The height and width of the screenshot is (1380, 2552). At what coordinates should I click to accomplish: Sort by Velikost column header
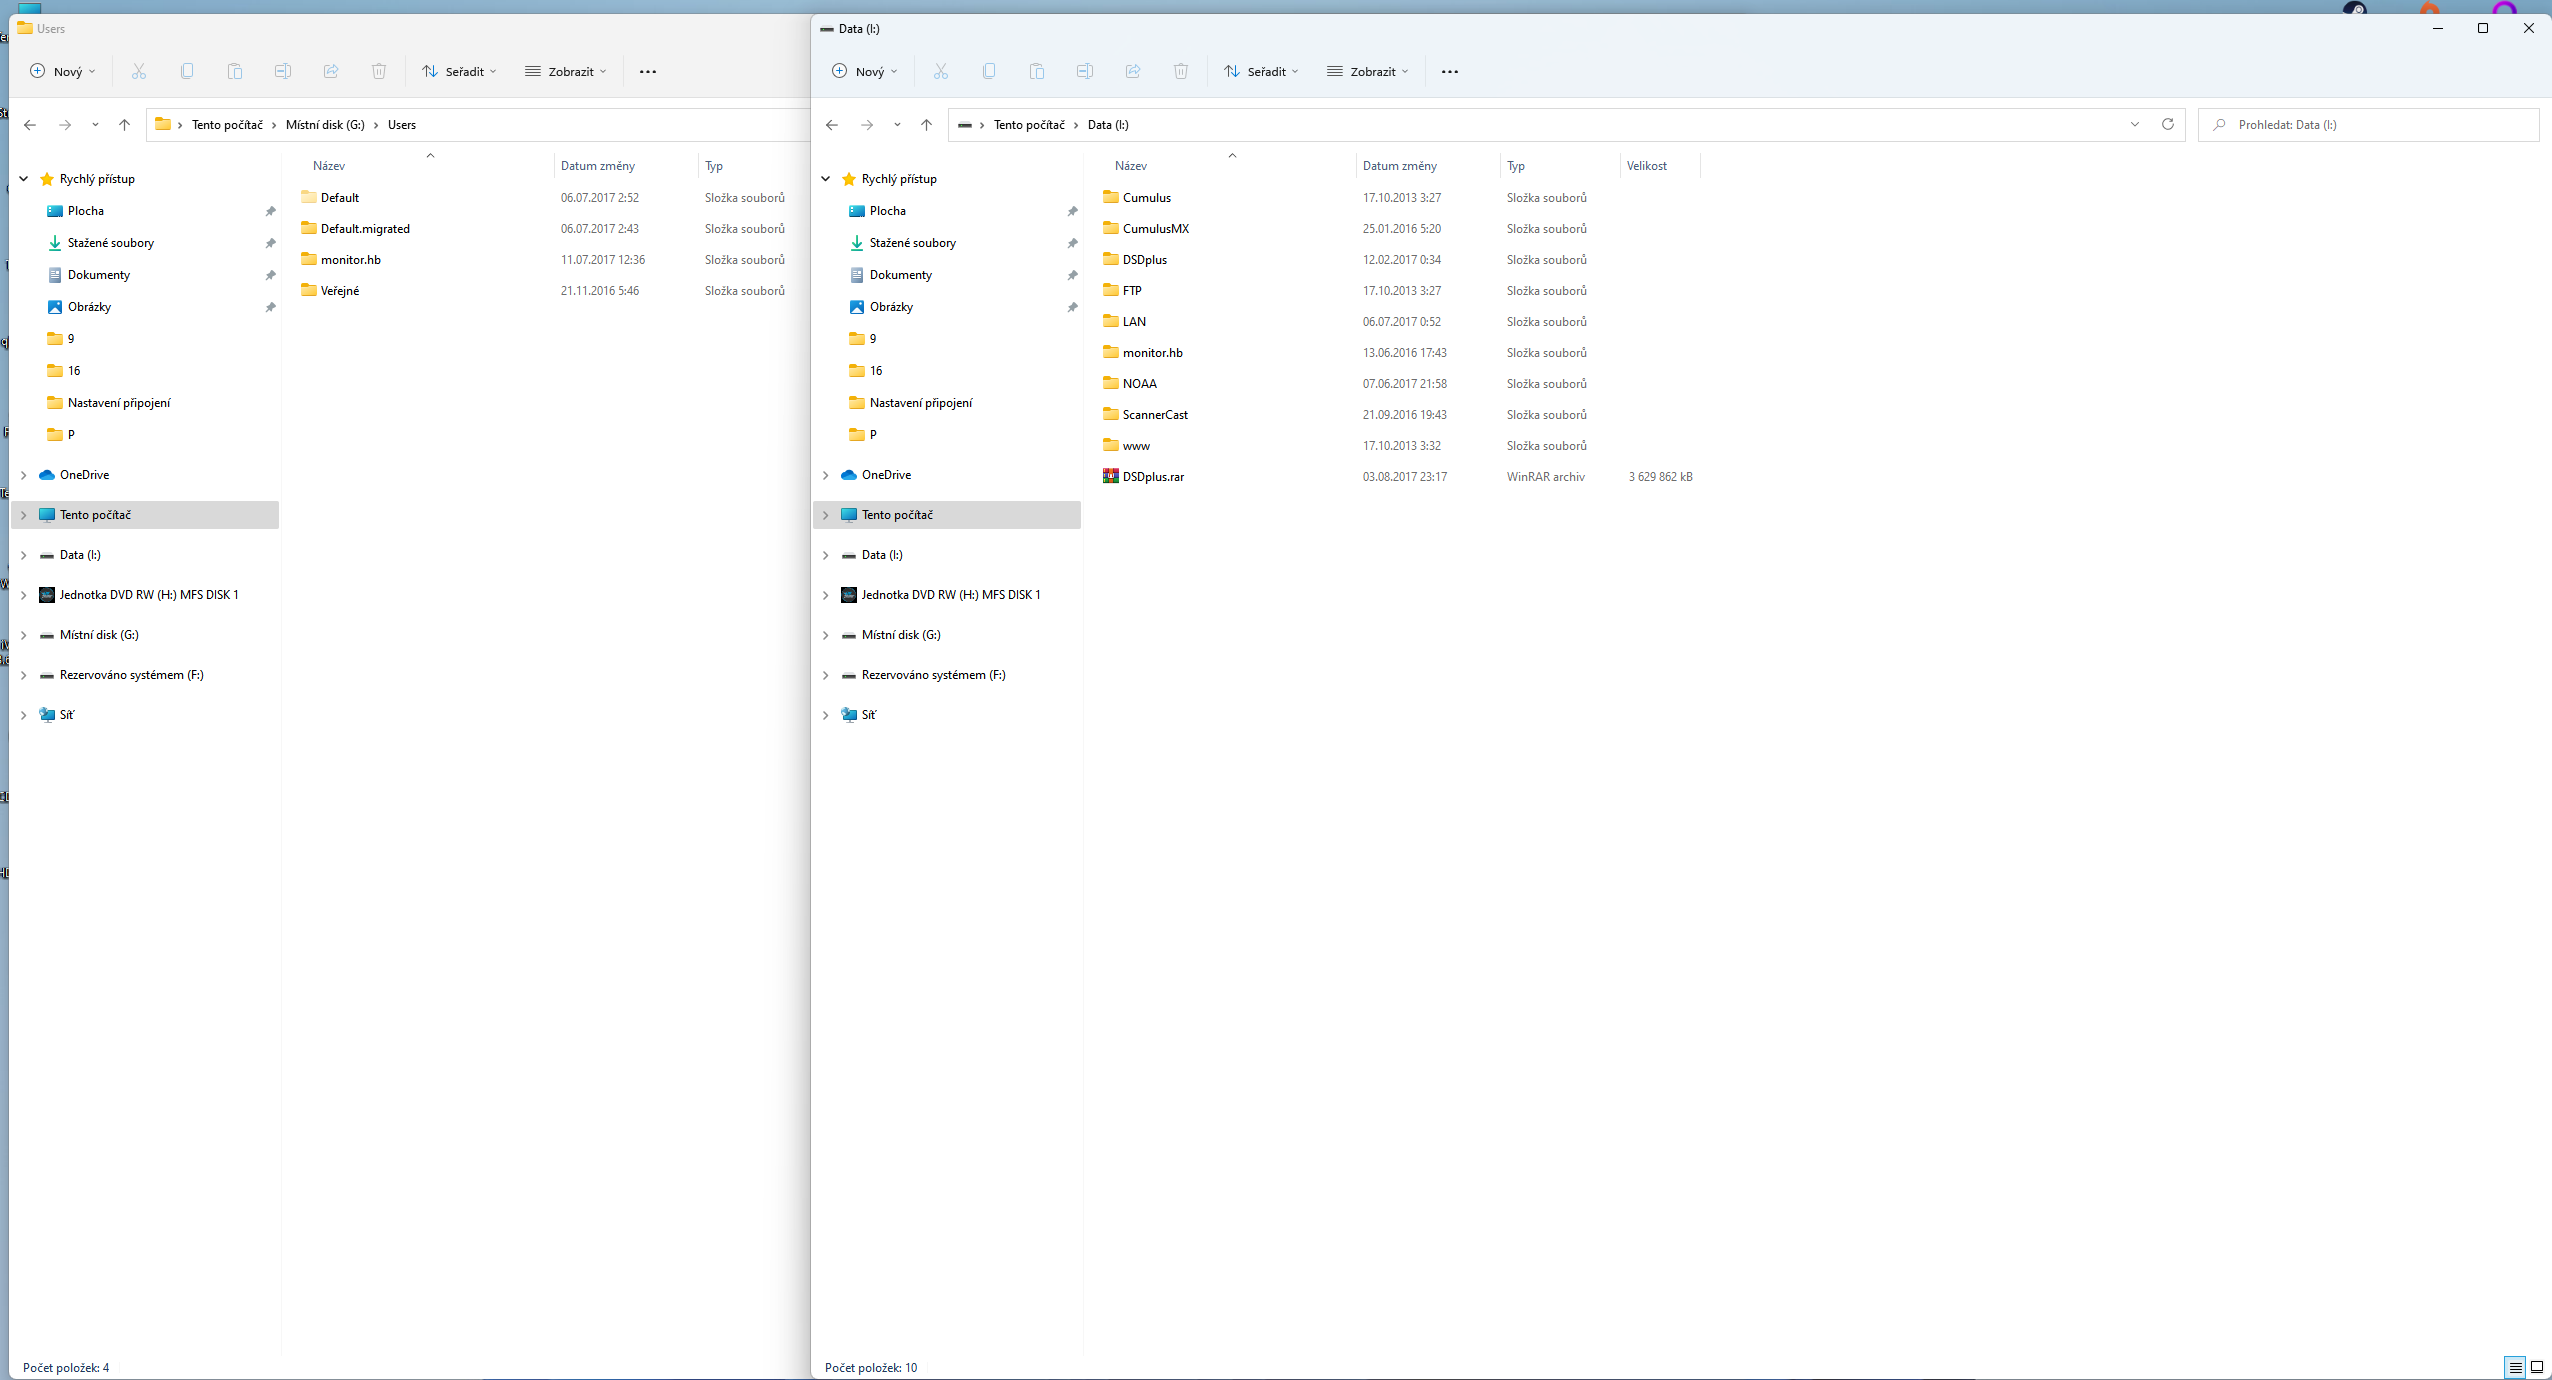(1646, 166)
